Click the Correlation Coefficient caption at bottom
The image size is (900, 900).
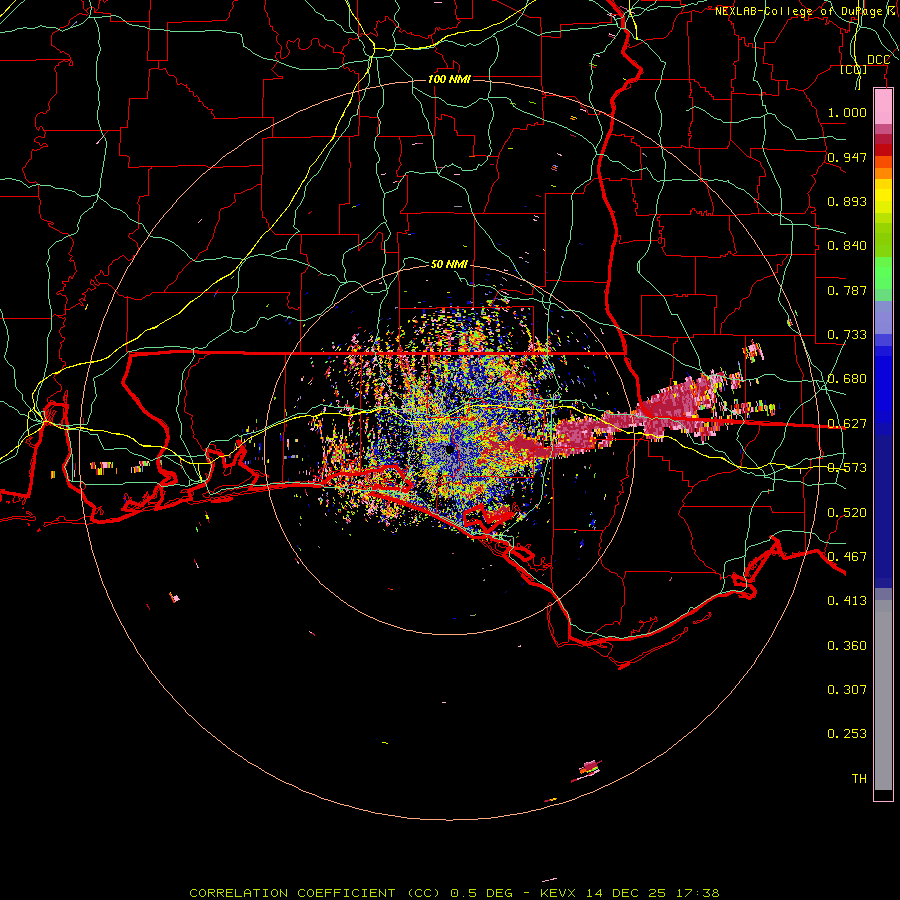454,893
